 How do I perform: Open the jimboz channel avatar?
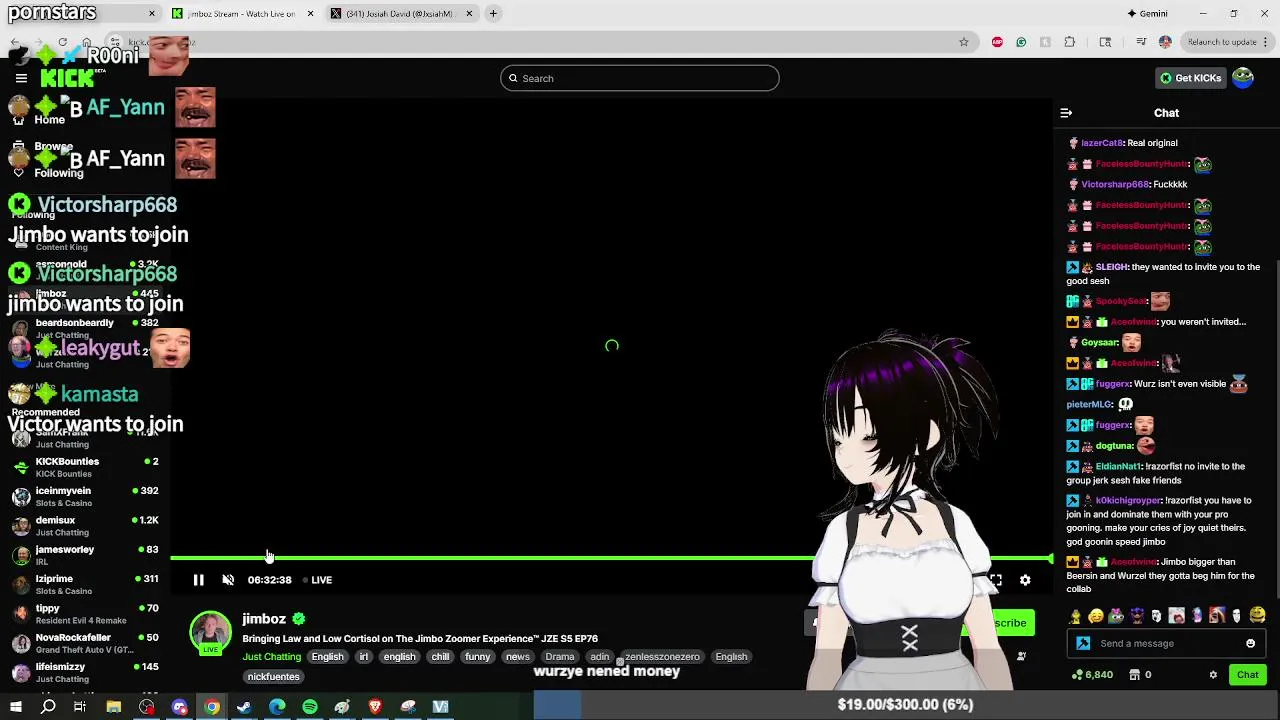point(210,633)
